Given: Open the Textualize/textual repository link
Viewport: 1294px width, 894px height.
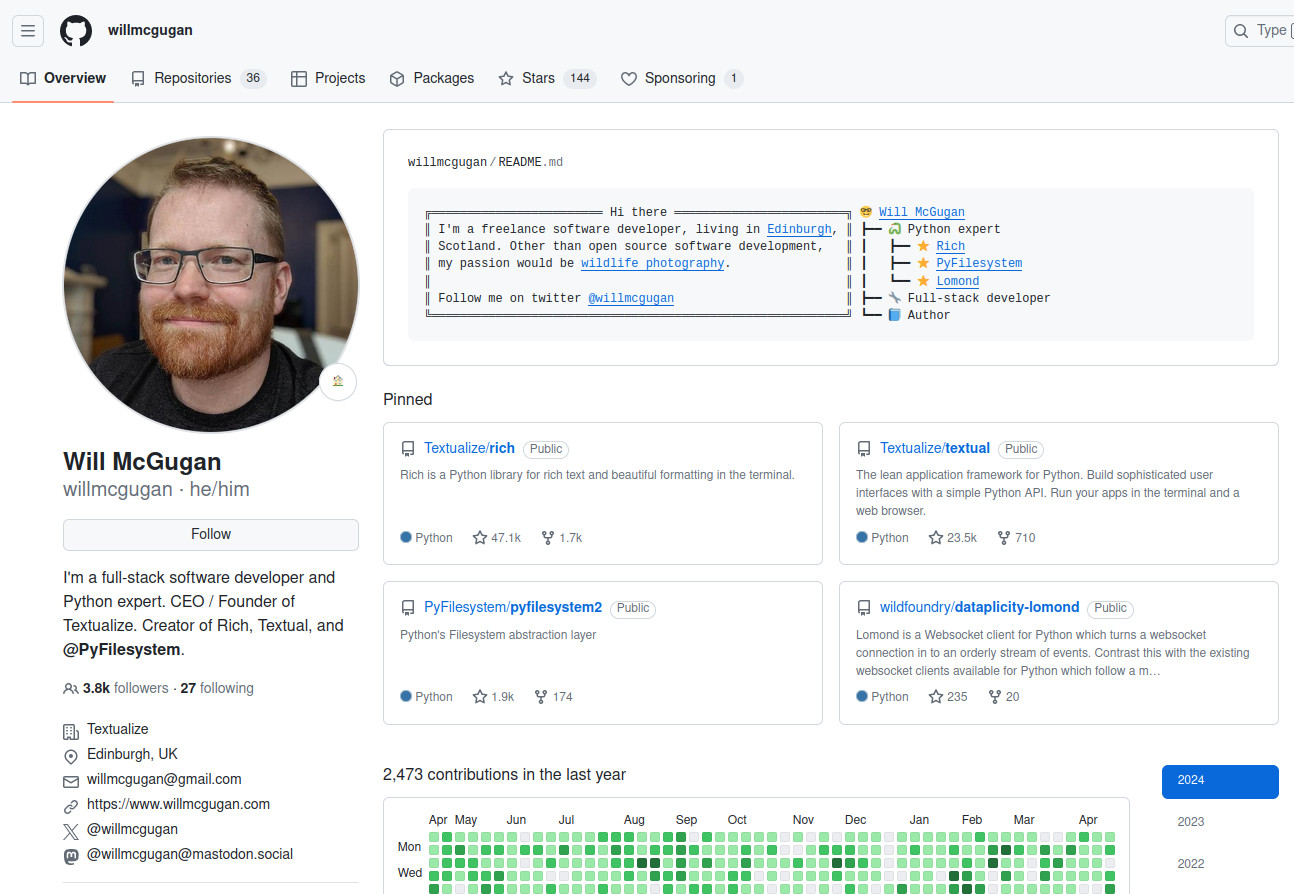Looking at the screenshot, I should [x=935, y=448].
